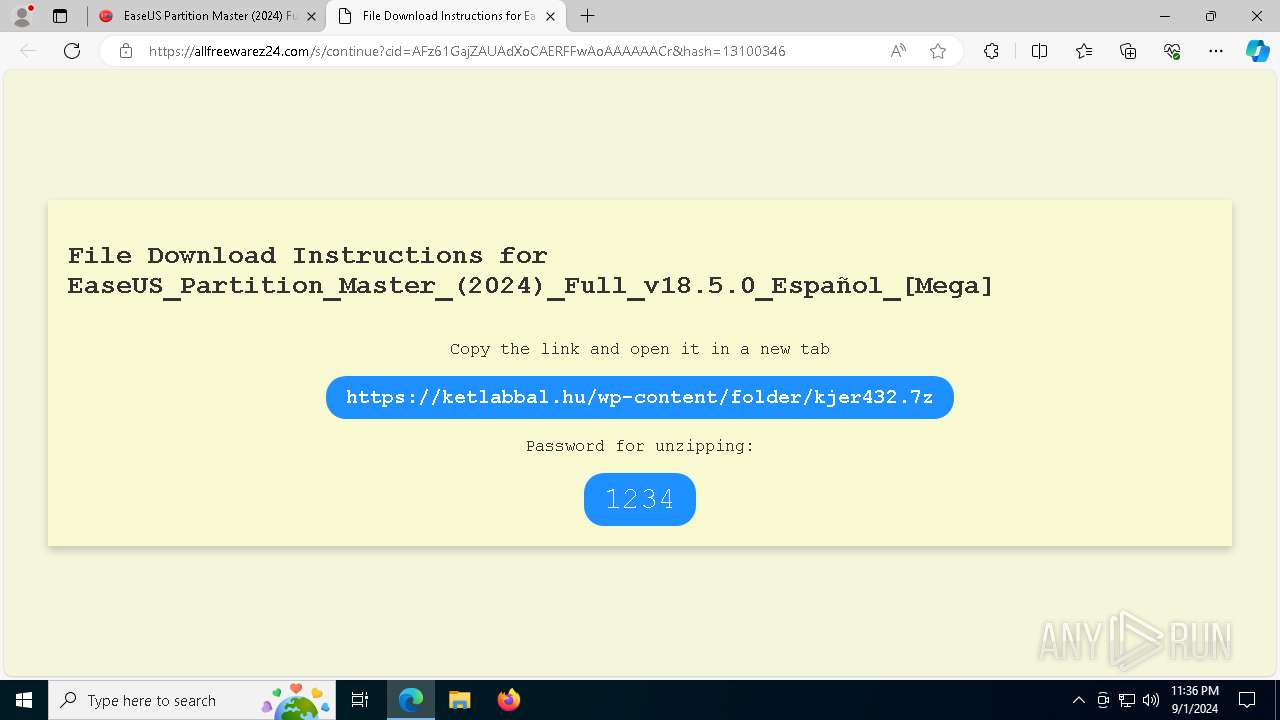Viewport: 1280px width, 720px height.
Task: Enable split screen view
Action: (x=1039, y=51)
